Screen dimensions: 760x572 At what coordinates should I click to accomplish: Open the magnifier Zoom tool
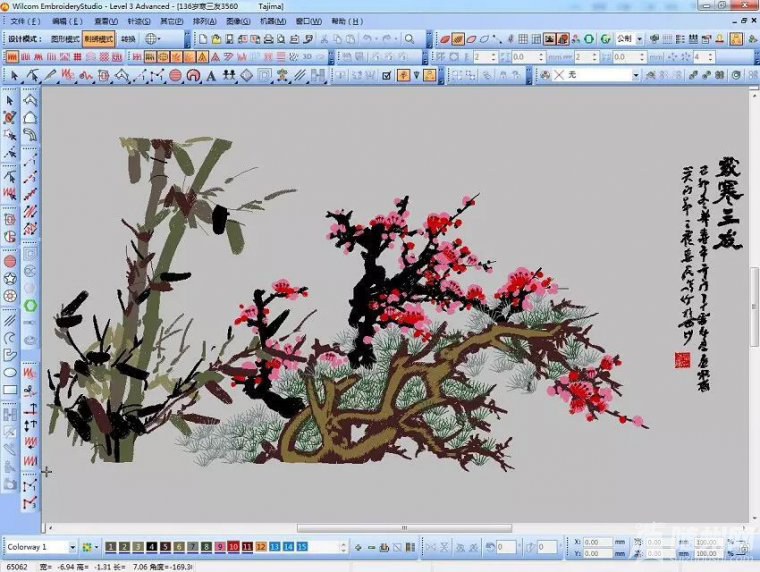[410, 39]
